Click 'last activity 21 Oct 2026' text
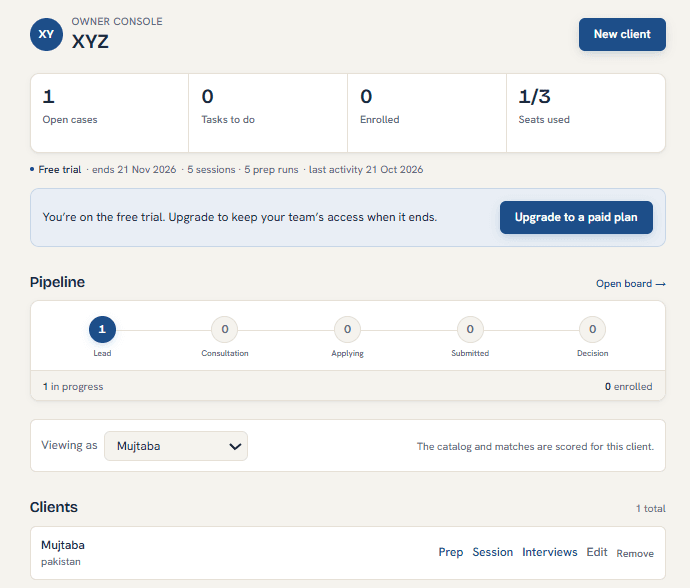This screenshot has height=588, width=690. (366, 170)
